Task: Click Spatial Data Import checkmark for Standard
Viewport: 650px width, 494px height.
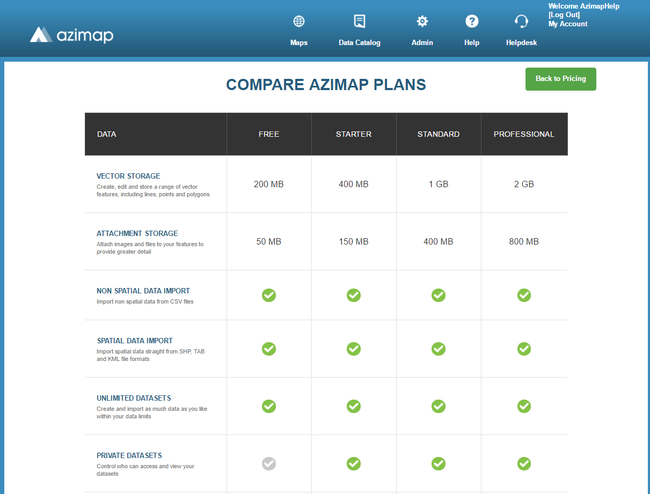Action: [x=438, y=349]
